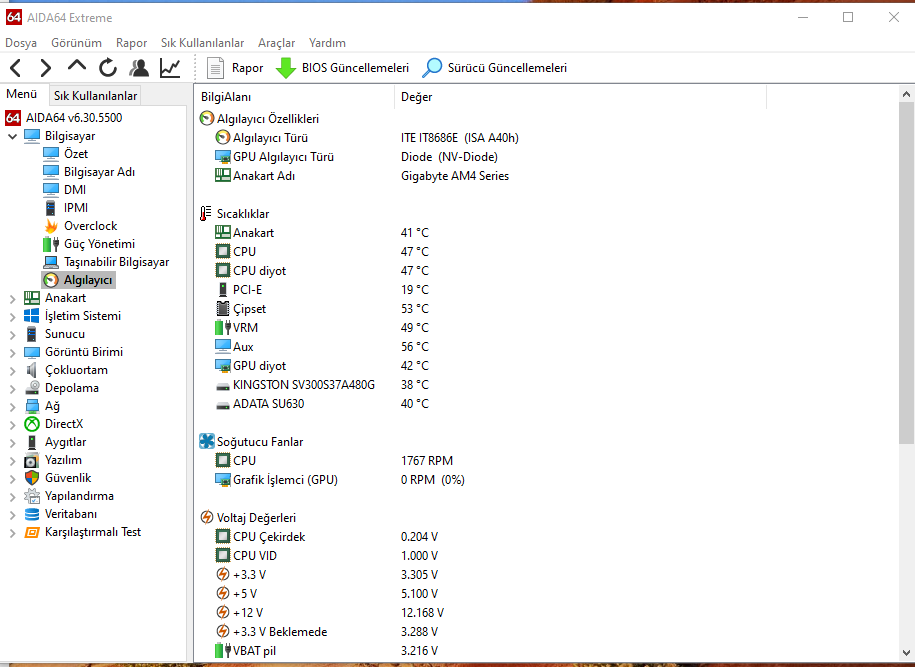Click the green BIOS download arrow icon

(x=285, y=68)
